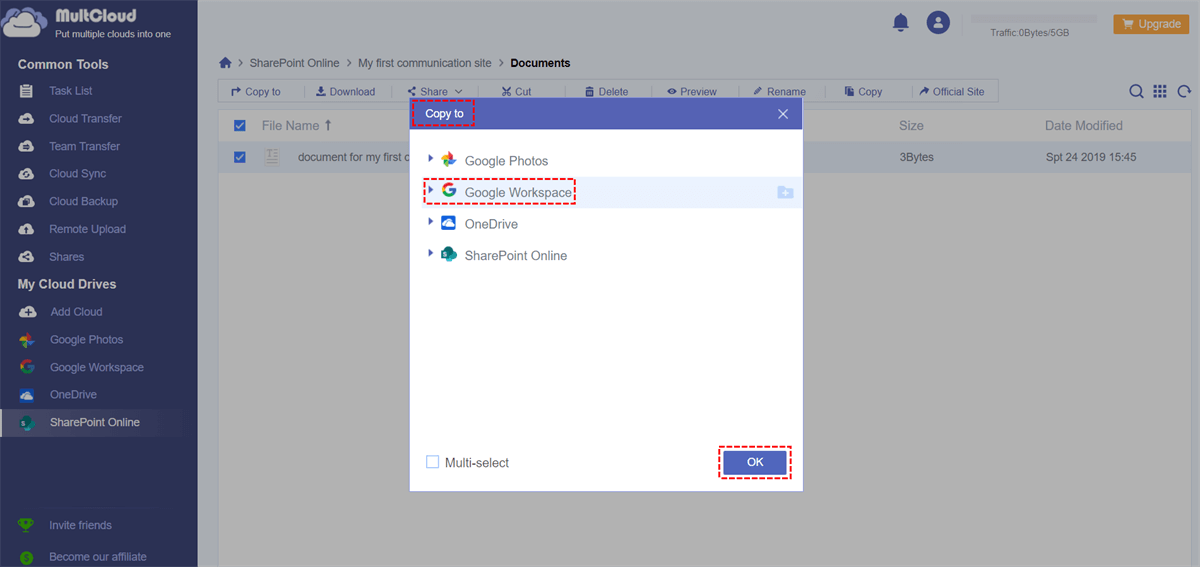Uncheck the document file row checkbox
Viewport: 1200px width, 567px height.
coord(239,157)
